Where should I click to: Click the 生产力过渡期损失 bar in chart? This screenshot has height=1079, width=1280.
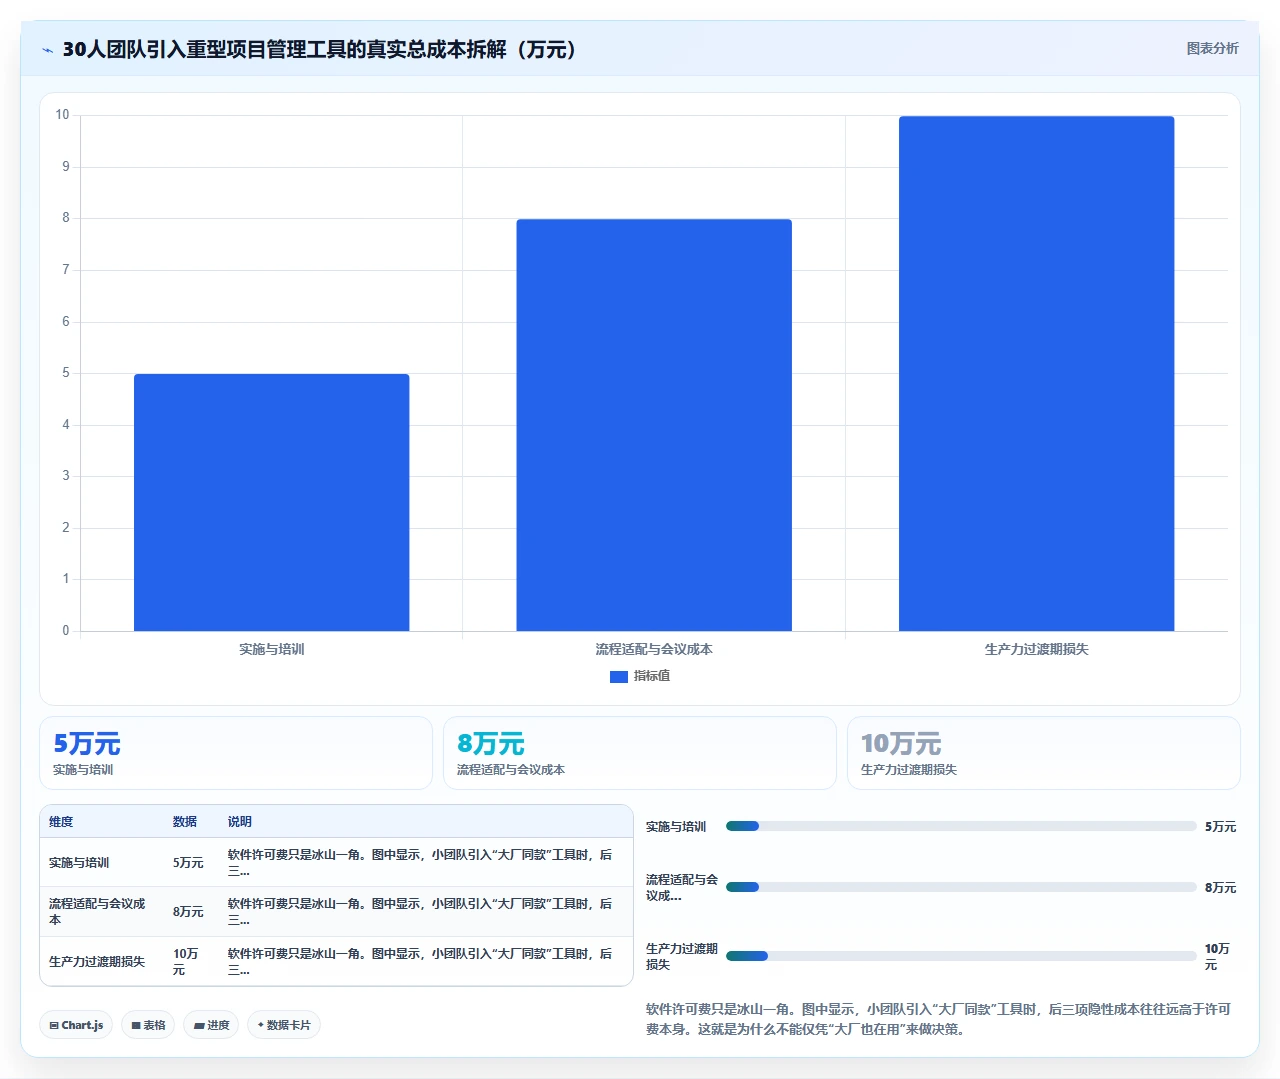pos(1036,373)
